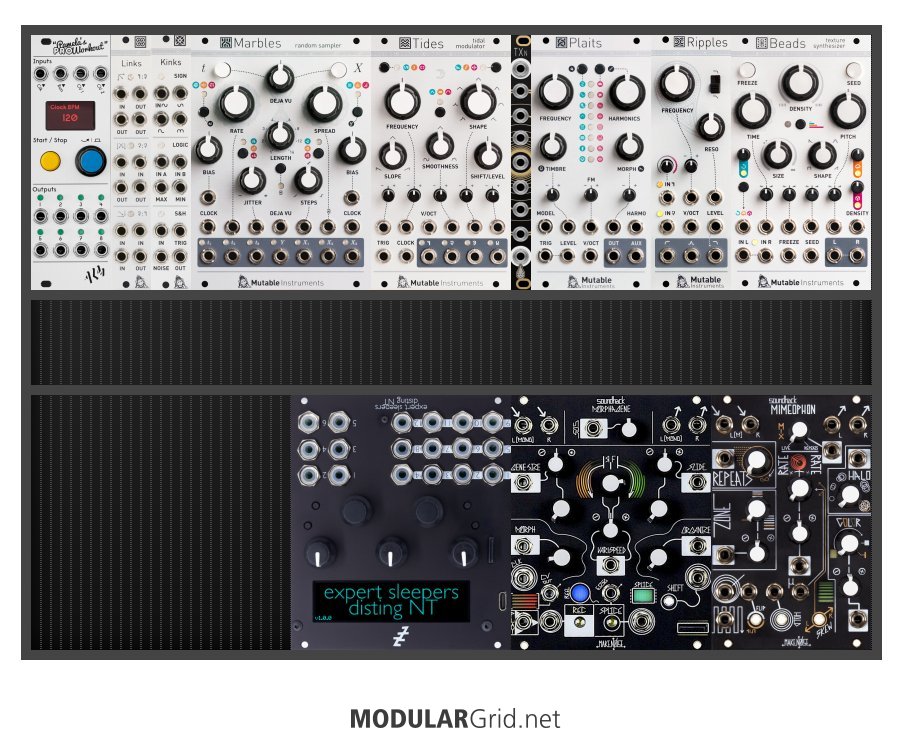
Task: Click the Morphagene SD card slot
Action: [693, 628]
